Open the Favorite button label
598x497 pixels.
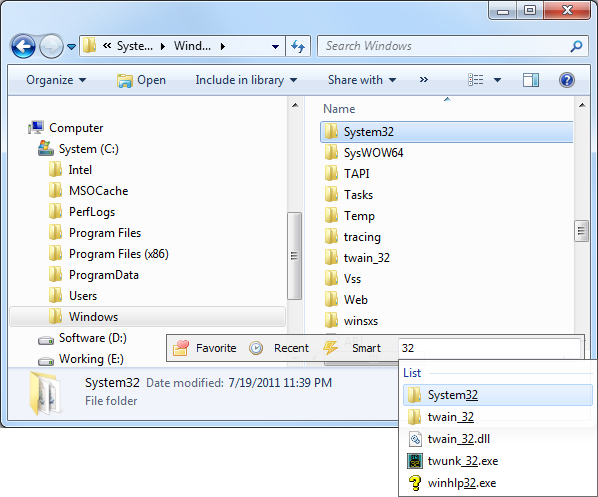point(216,348)
